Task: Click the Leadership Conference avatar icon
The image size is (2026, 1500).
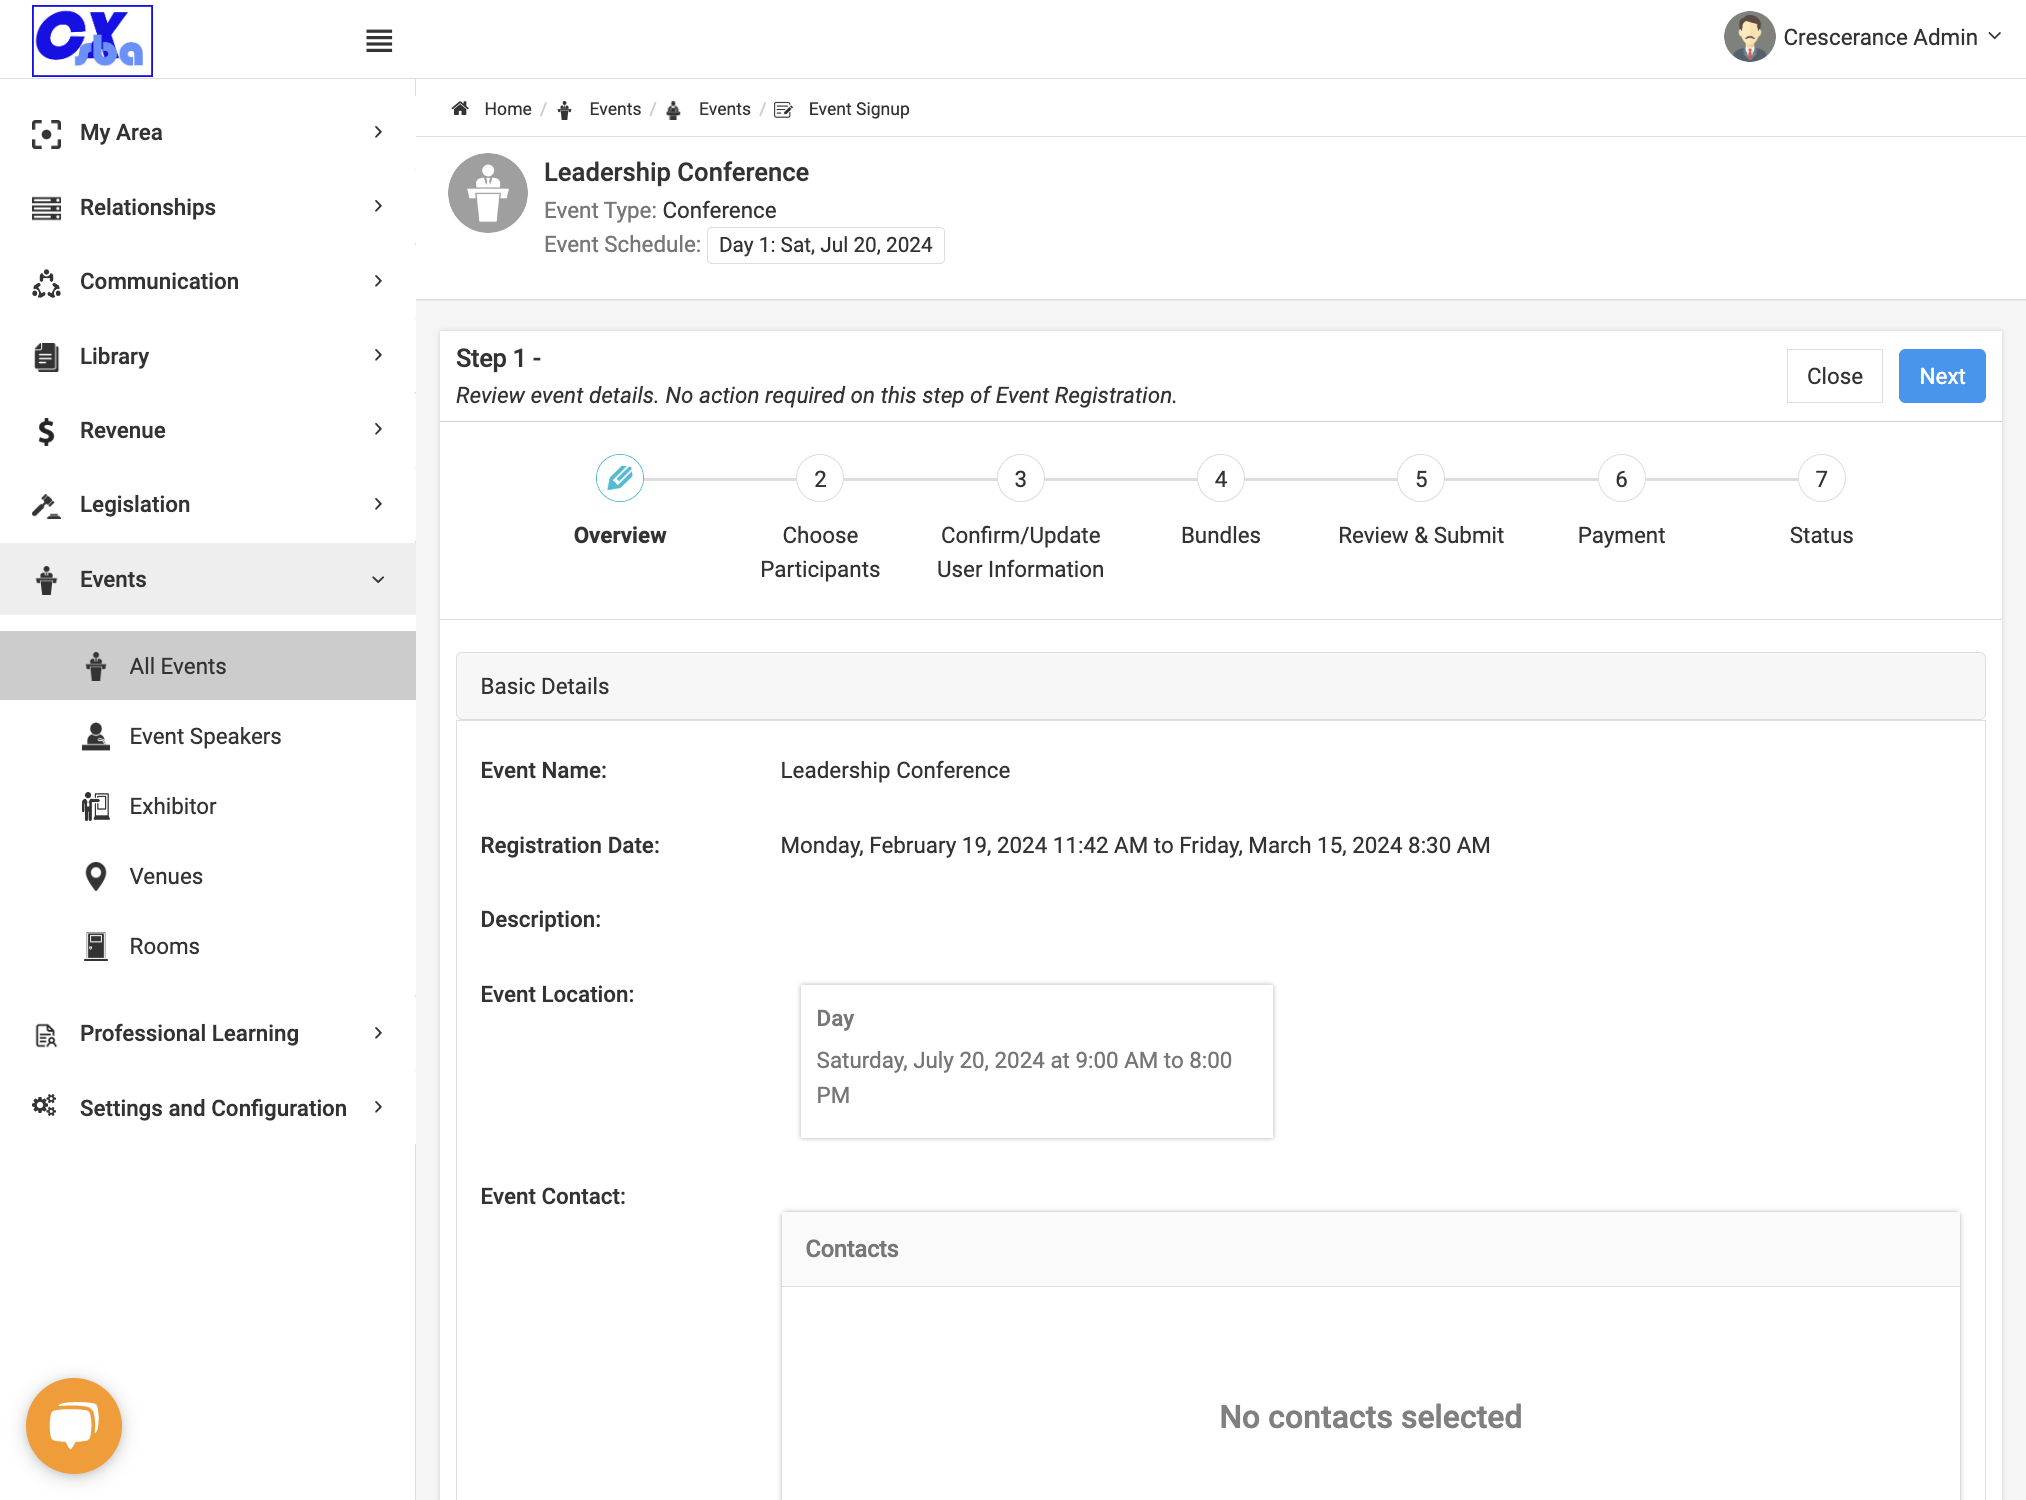Action: pyautogui.click(x=488, y=193)
